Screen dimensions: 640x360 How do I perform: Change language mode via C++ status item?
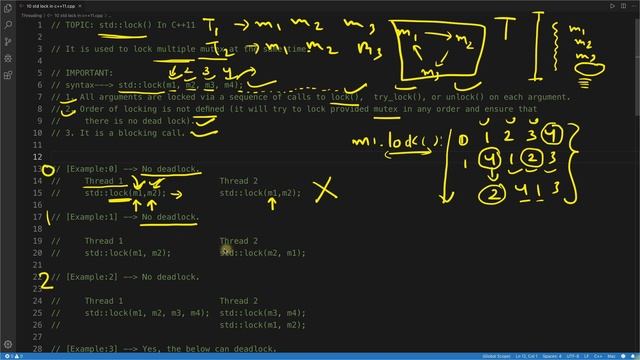click(x=598, y=356)
